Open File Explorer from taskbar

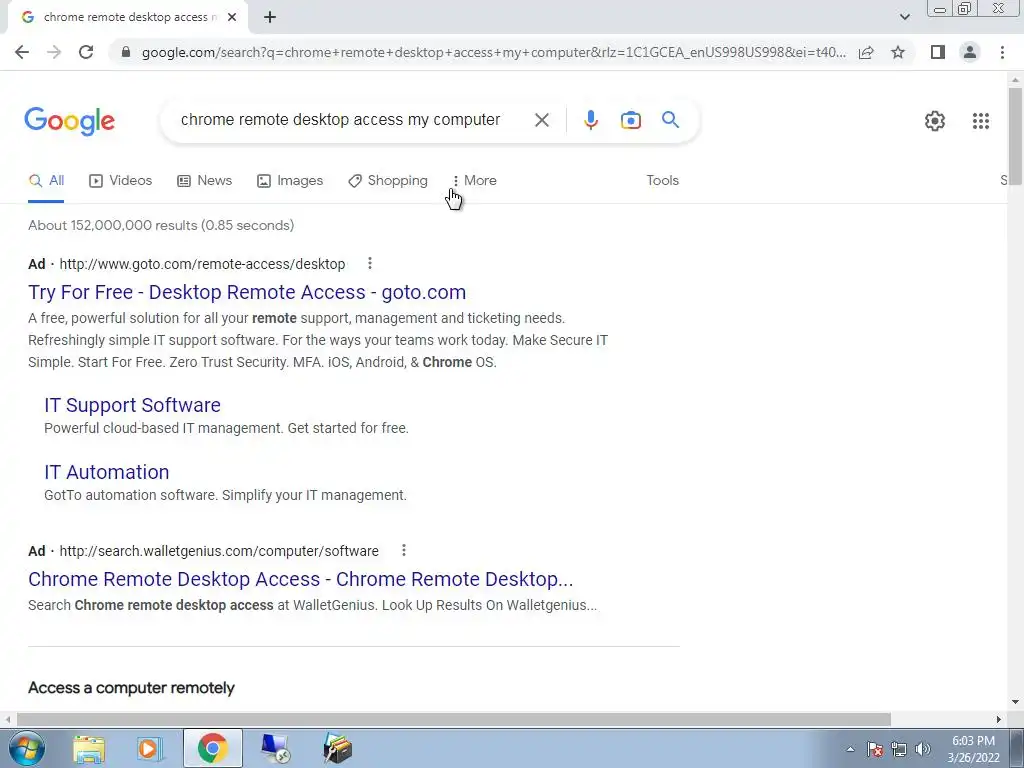tap(89, 748)
